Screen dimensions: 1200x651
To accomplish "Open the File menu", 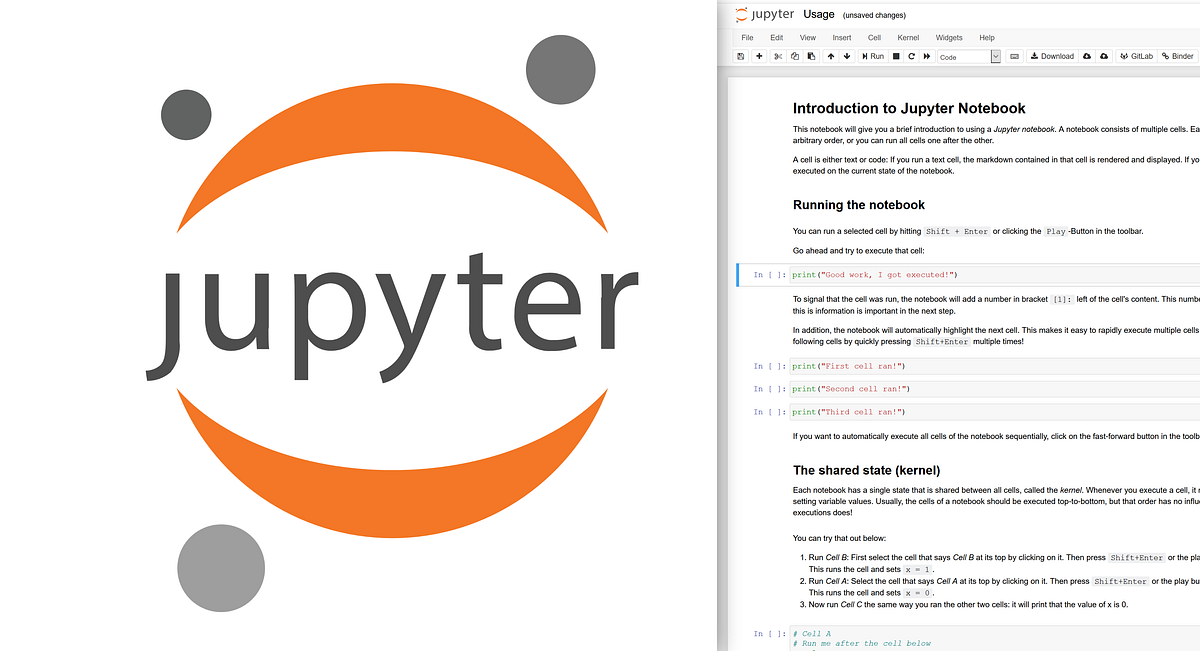I will click(747, 37).
